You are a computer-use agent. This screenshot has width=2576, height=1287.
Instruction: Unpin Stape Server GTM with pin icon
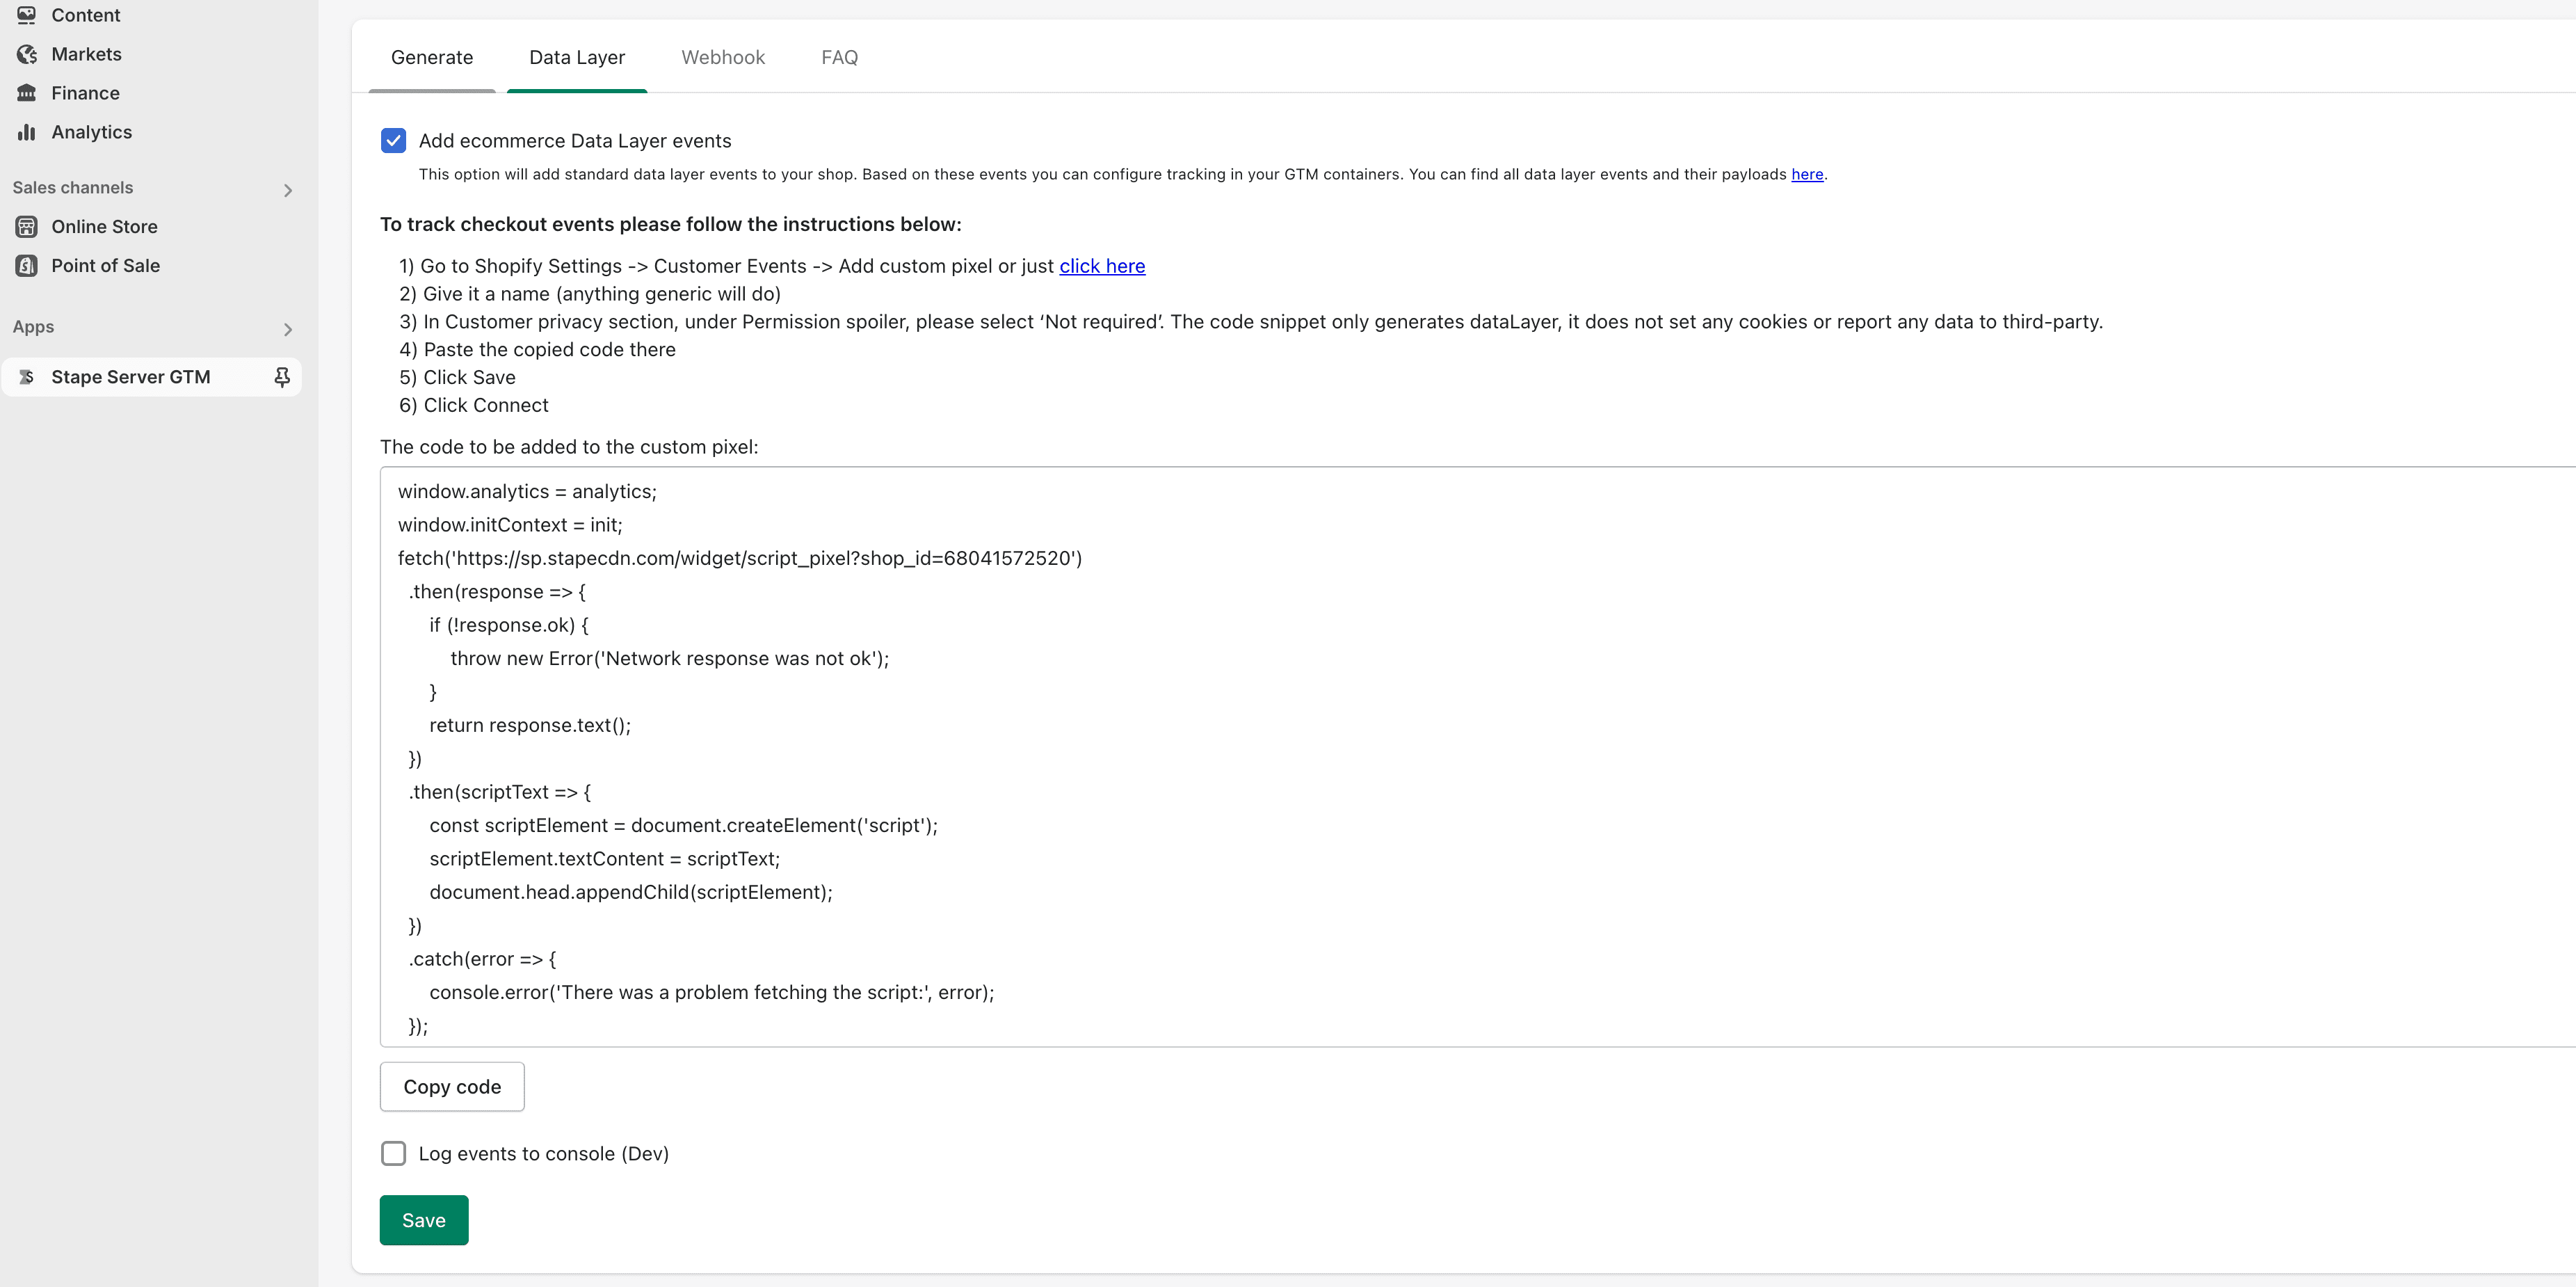pyautogui.click(x=282, y=377)
